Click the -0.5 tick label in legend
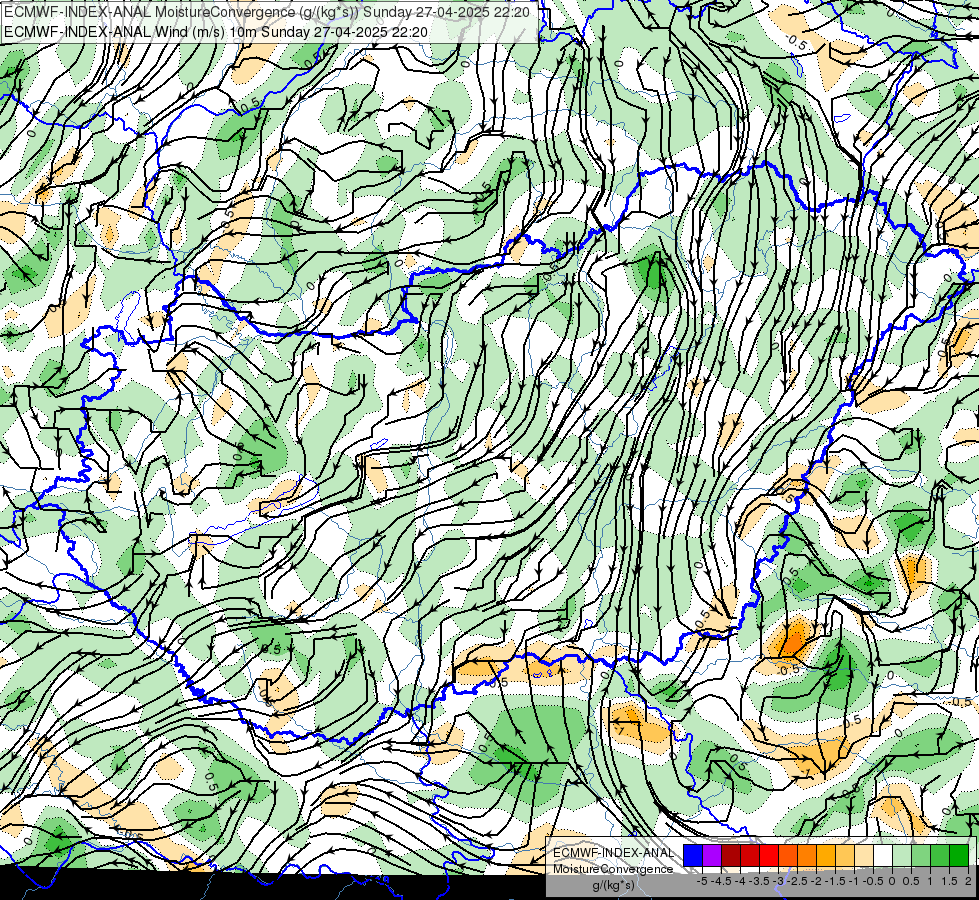The width and height of the screenshot is (979, 900). 873,881
